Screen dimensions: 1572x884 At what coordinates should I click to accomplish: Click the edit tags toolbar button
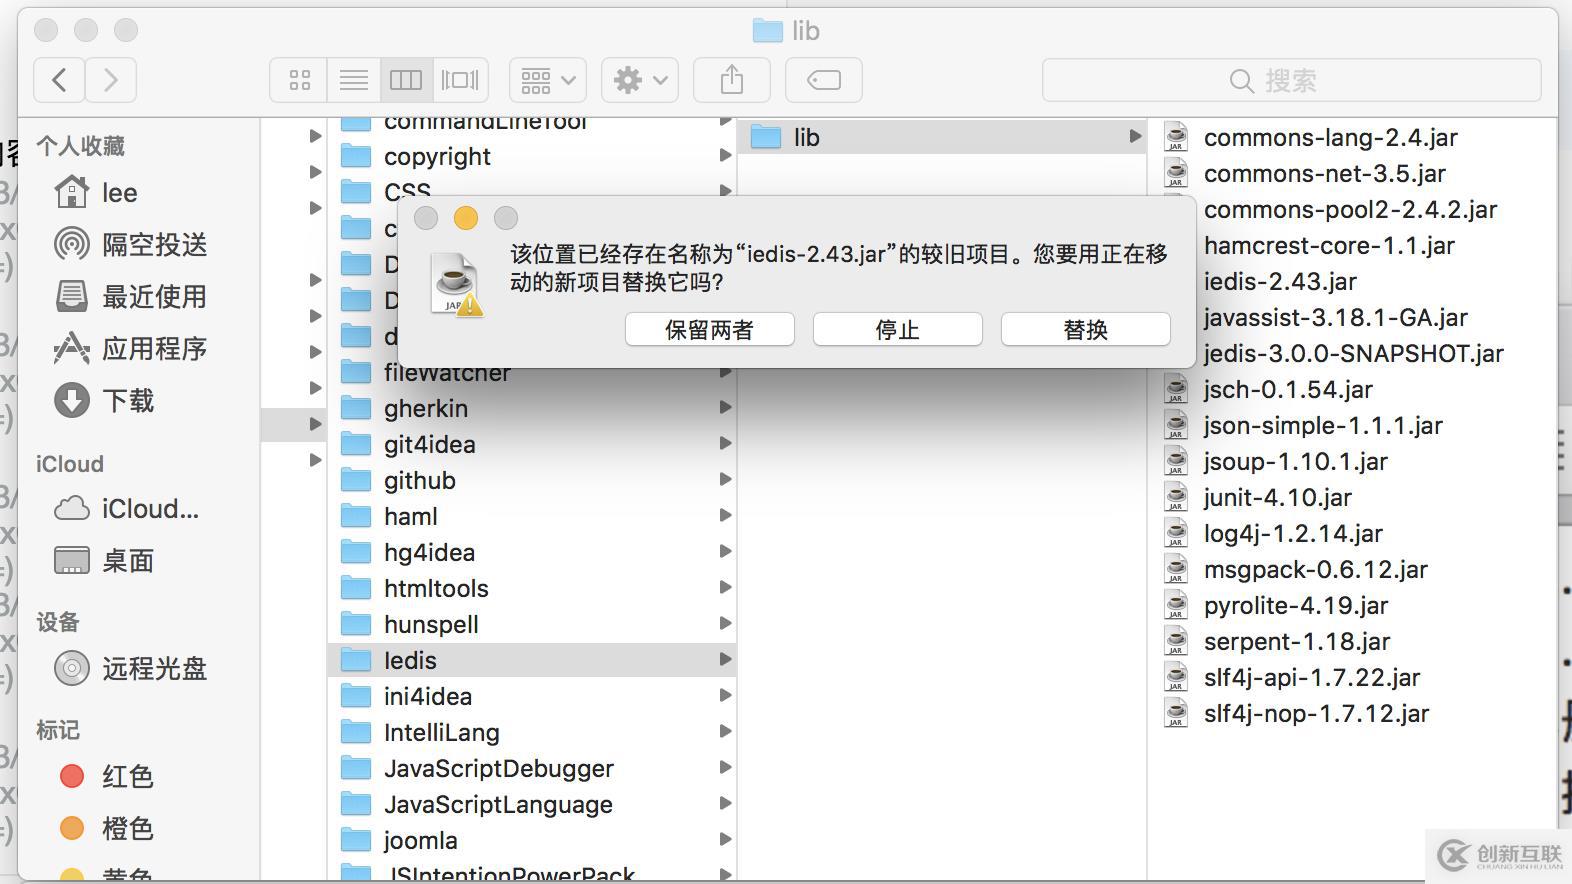(x=824, y=80)
